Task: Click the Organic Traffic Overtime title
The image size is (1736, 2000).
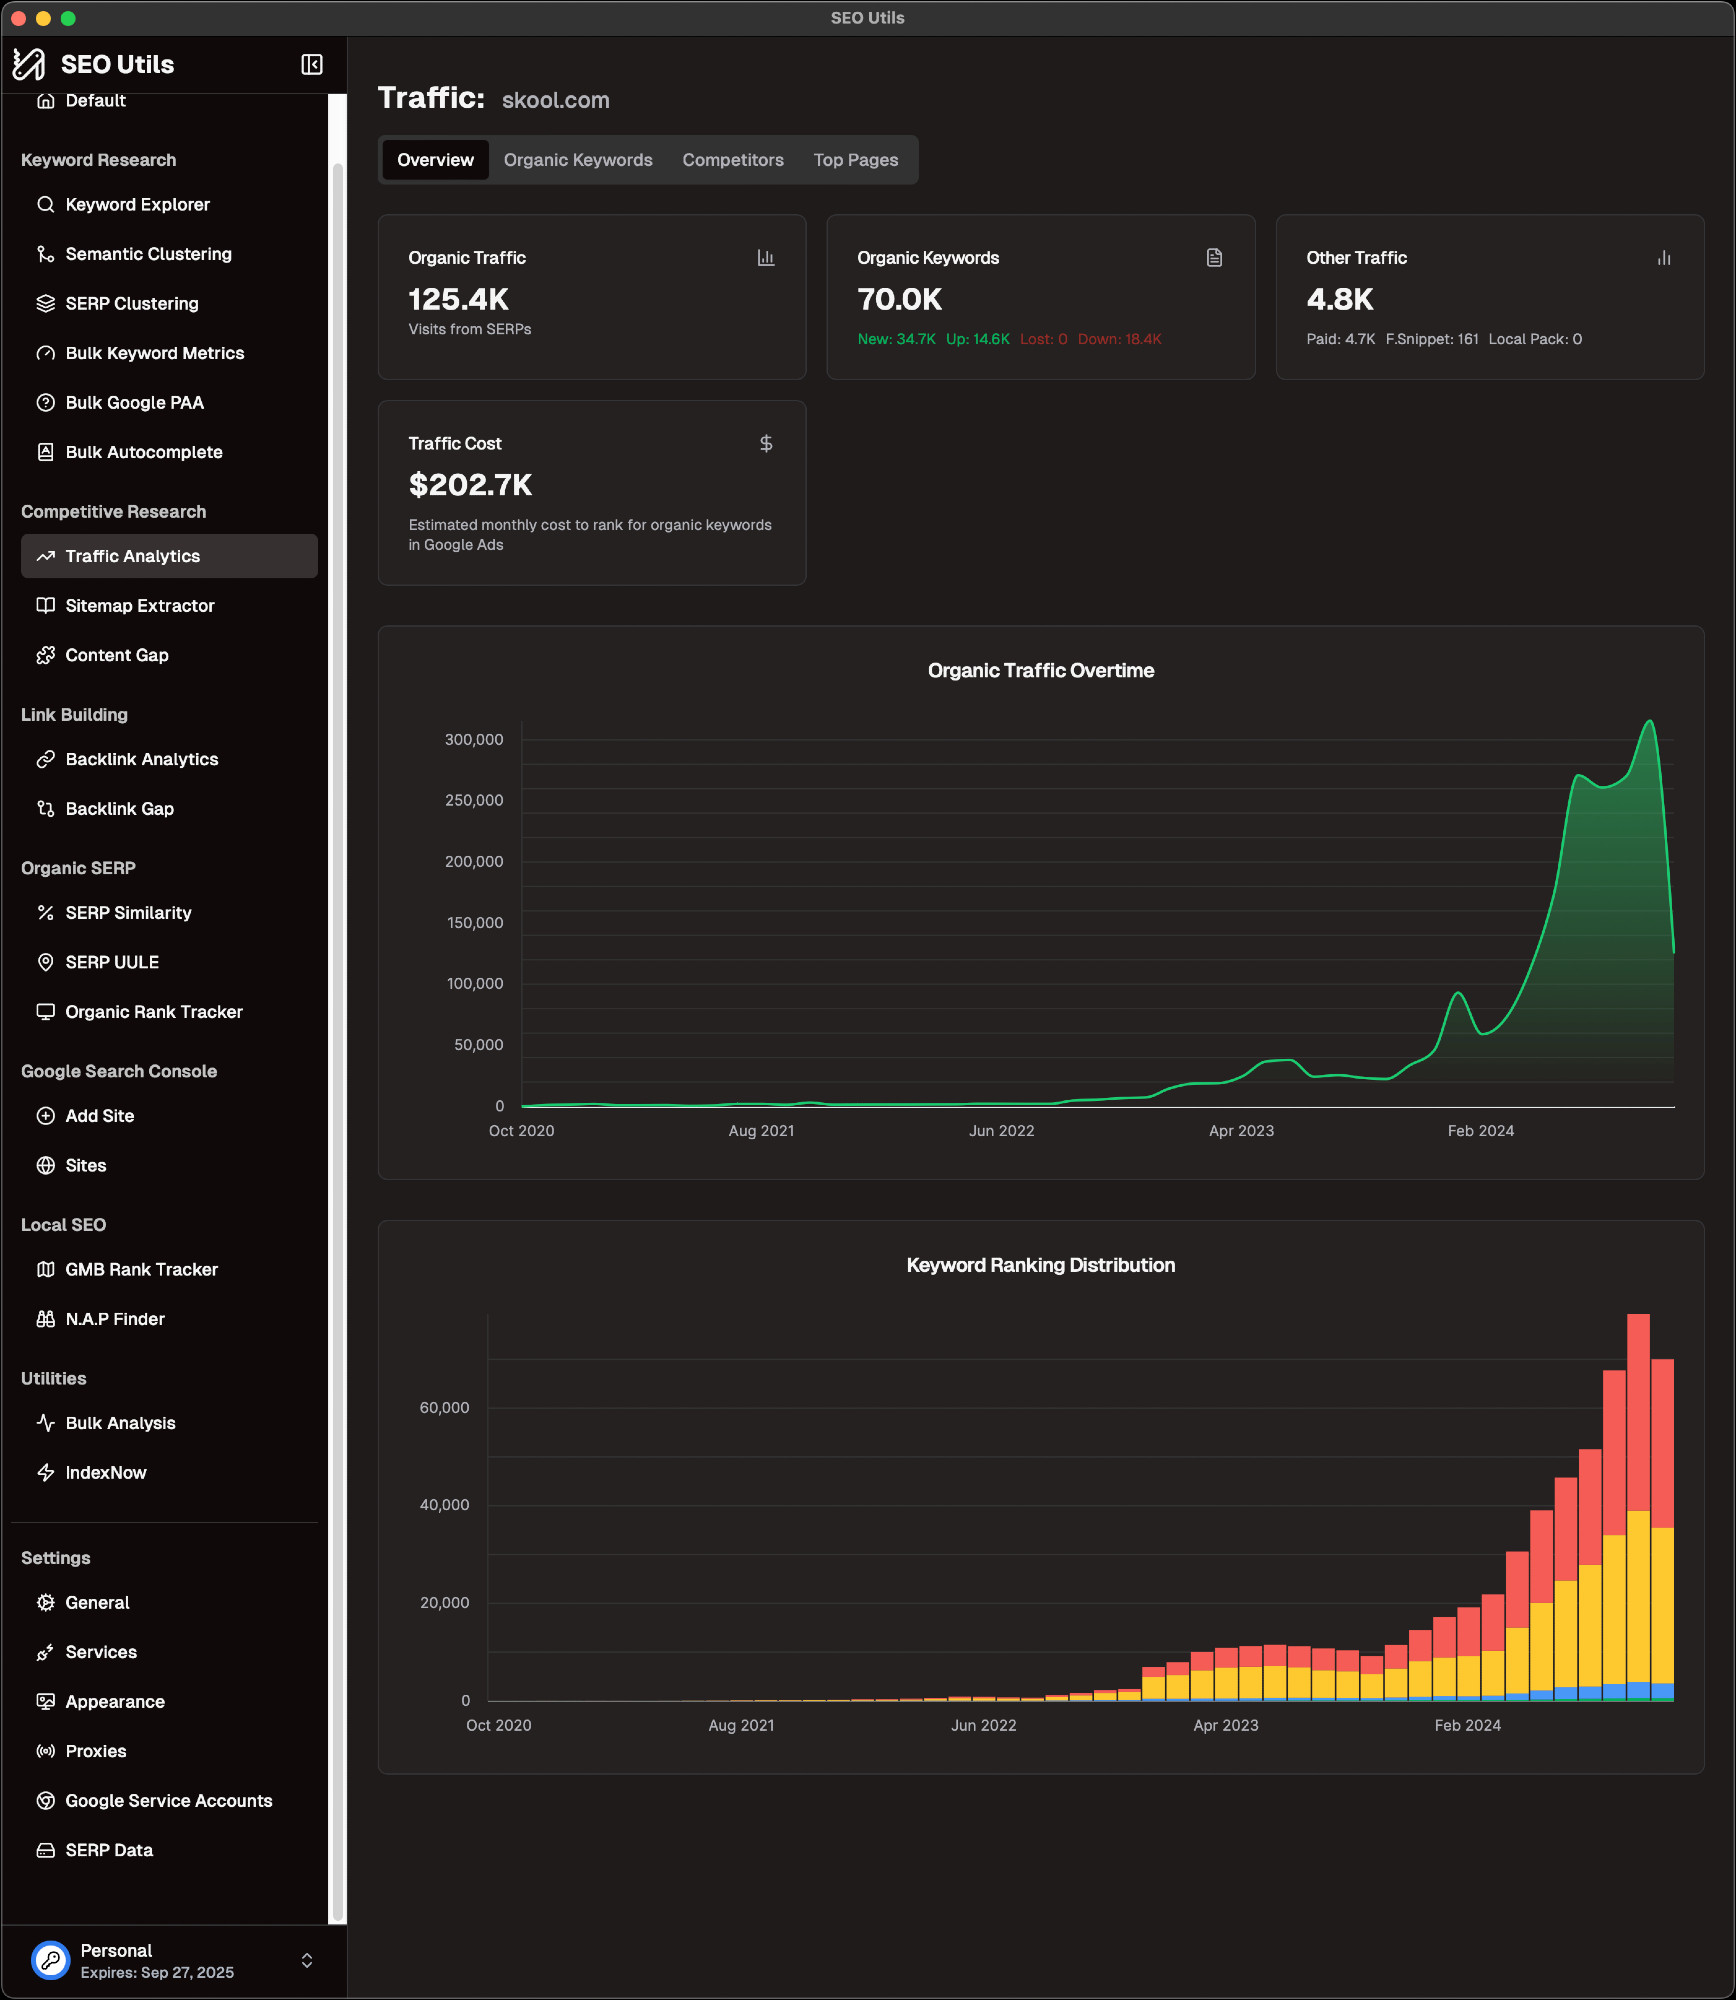Action: [1041, 671]
